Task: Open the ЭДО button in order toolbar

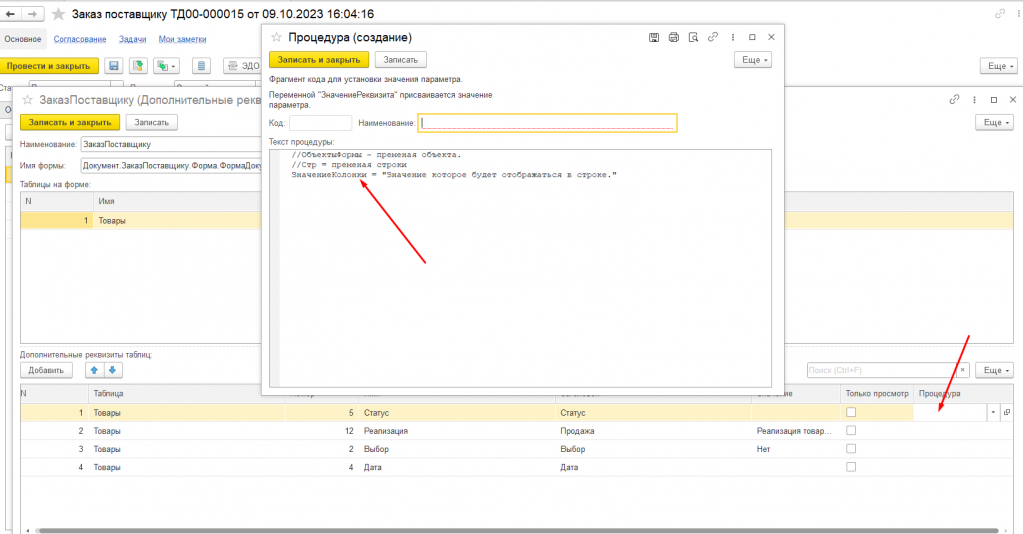Action: pyautogui.click(x=243, y=66)
